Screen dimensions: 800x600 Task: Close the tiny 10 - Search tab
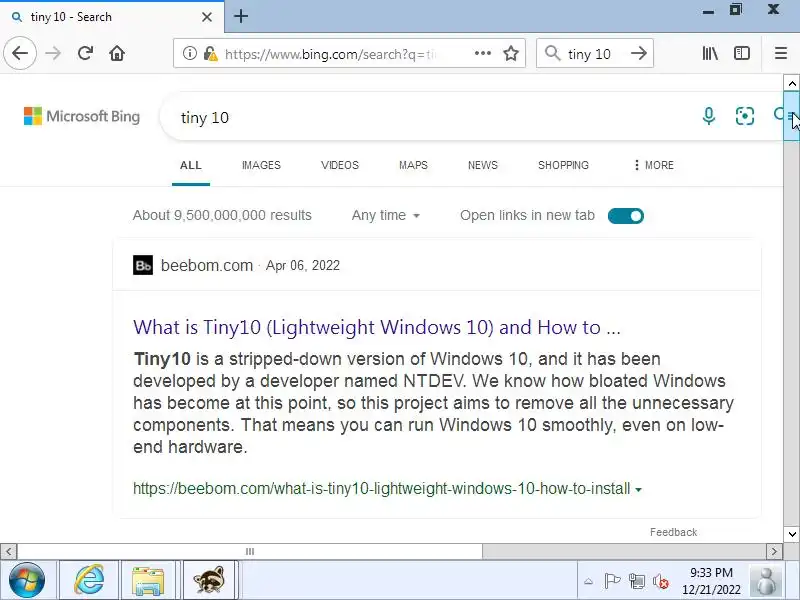[x=207, y=17]
